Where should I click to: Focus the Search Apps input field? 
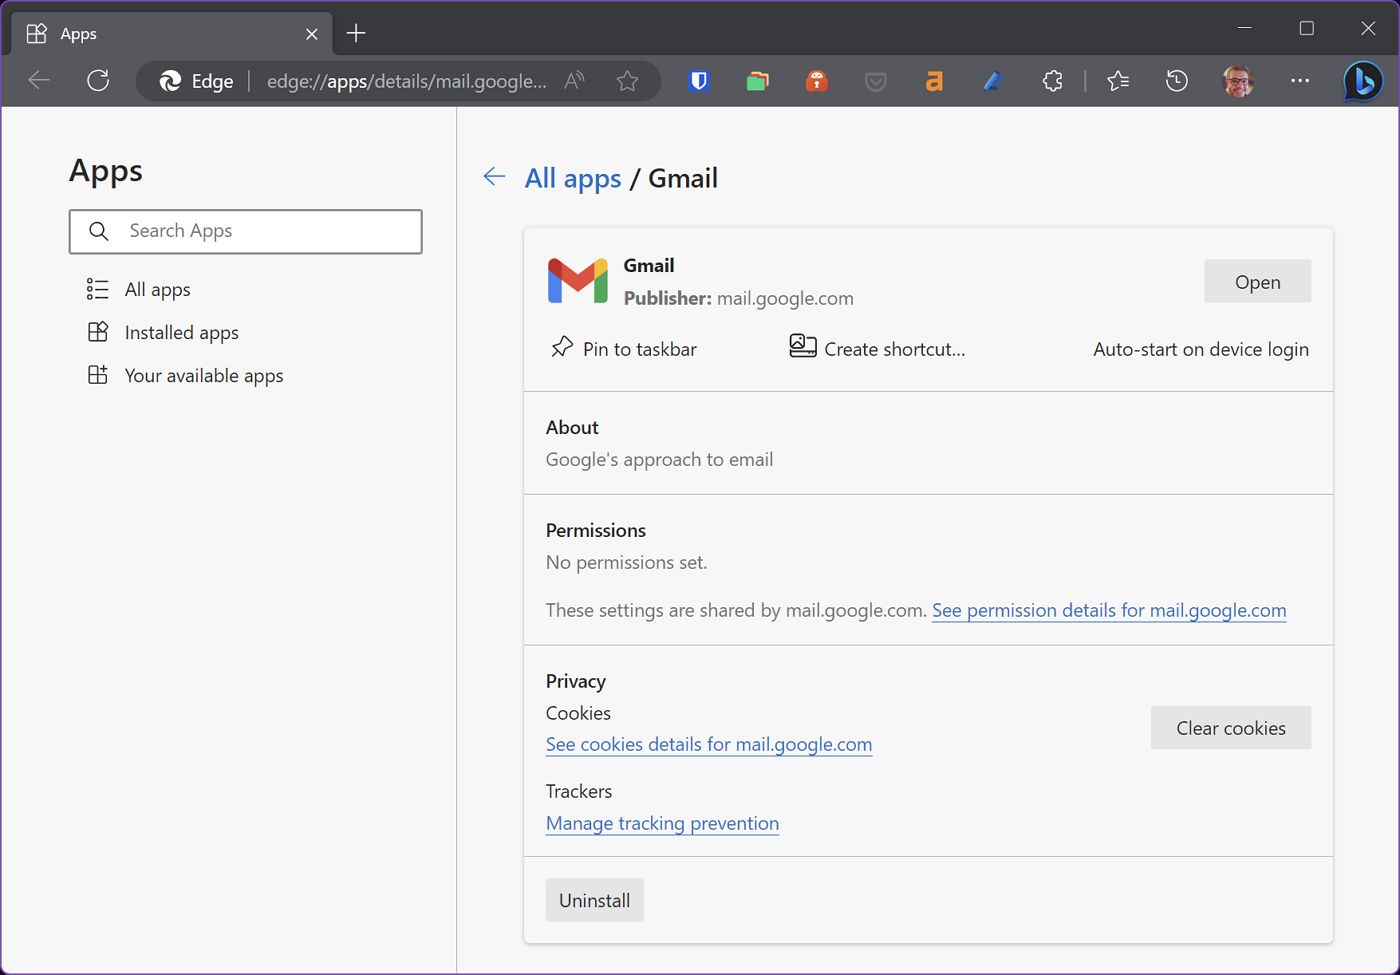246,231
